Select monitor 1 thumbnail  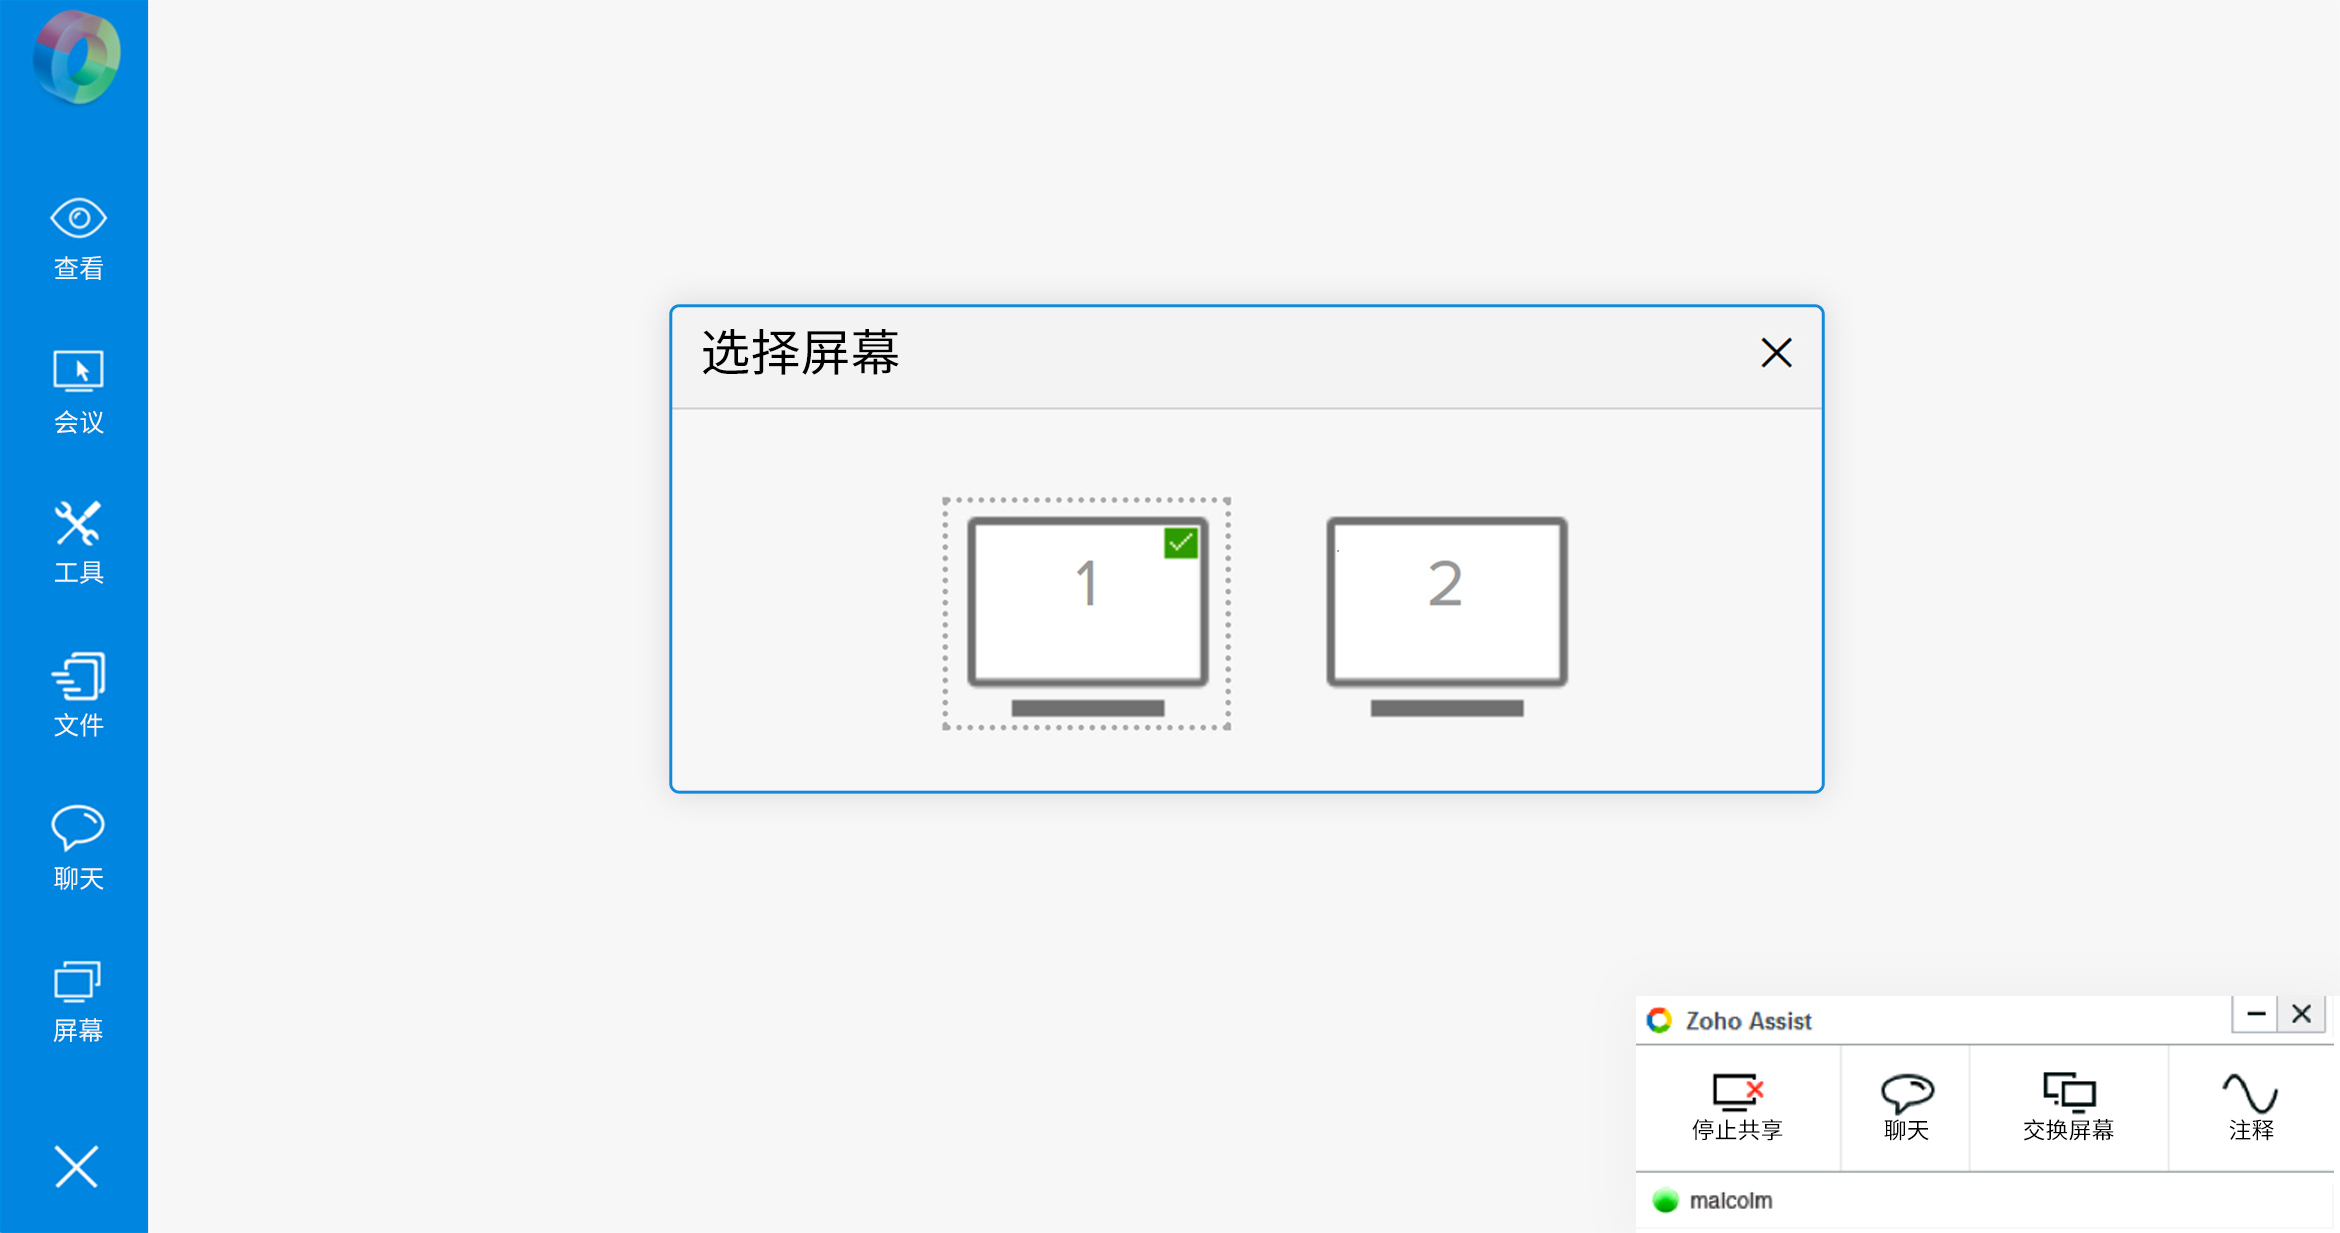1087,612
